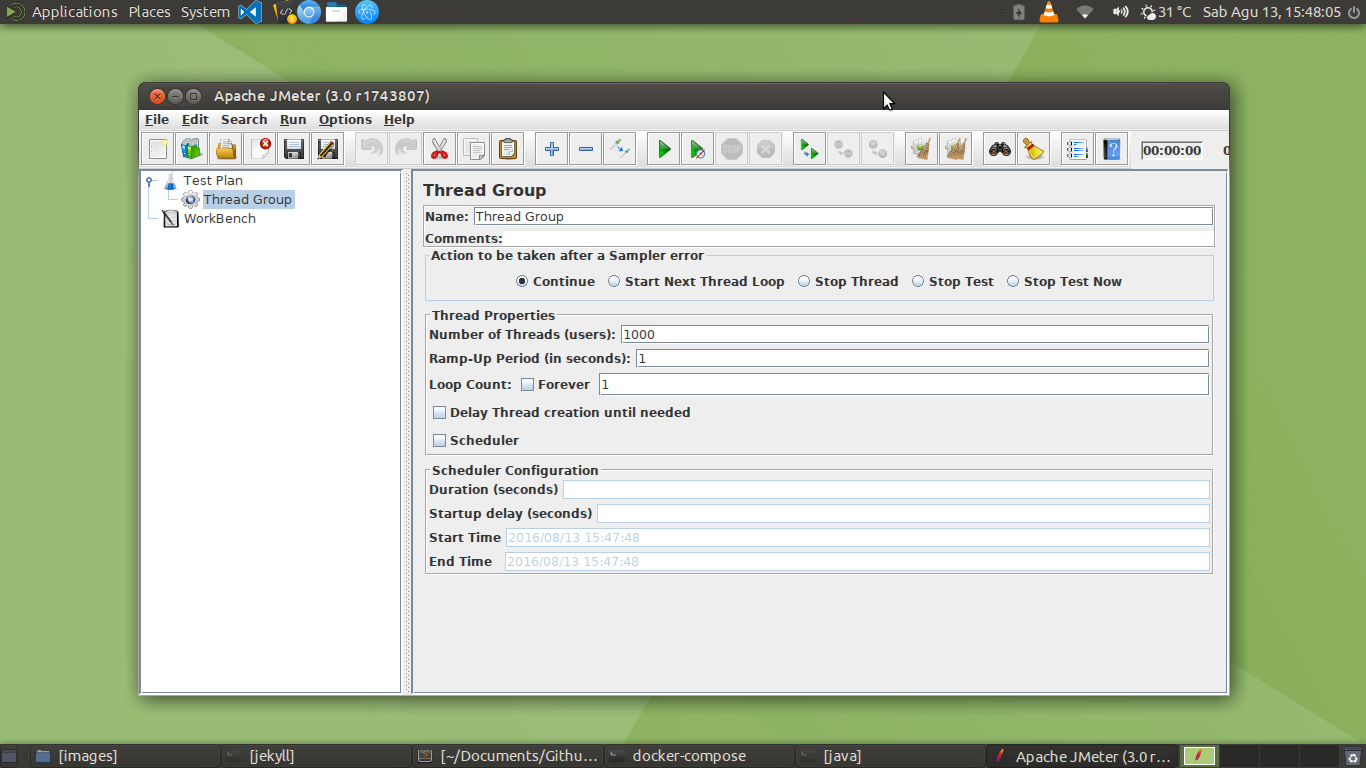The width and height of the screenshot is (1366, 768).
Task: Click Start no pauses icon
Action: tap(697, 149)
